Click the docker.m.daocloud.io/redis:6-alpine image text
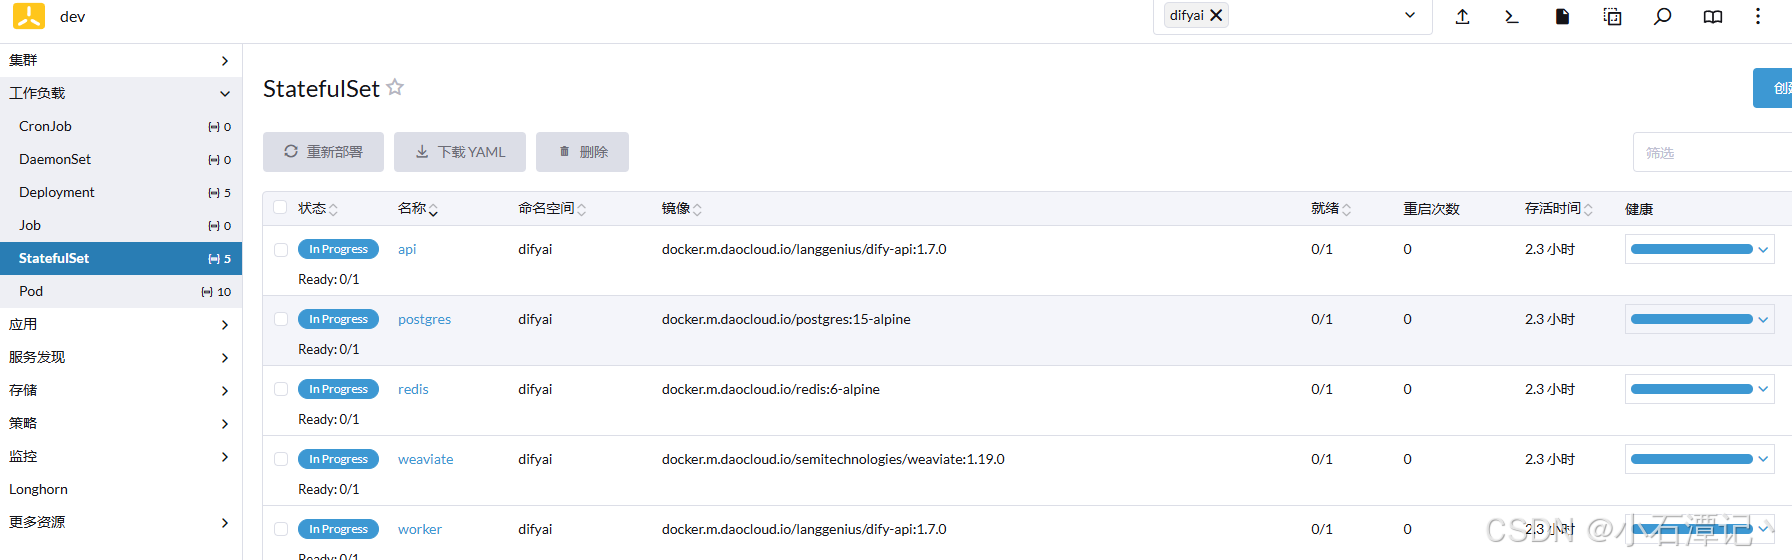Image resolution: width=1792 pixels, height=560 pixels. coord(771,389)
